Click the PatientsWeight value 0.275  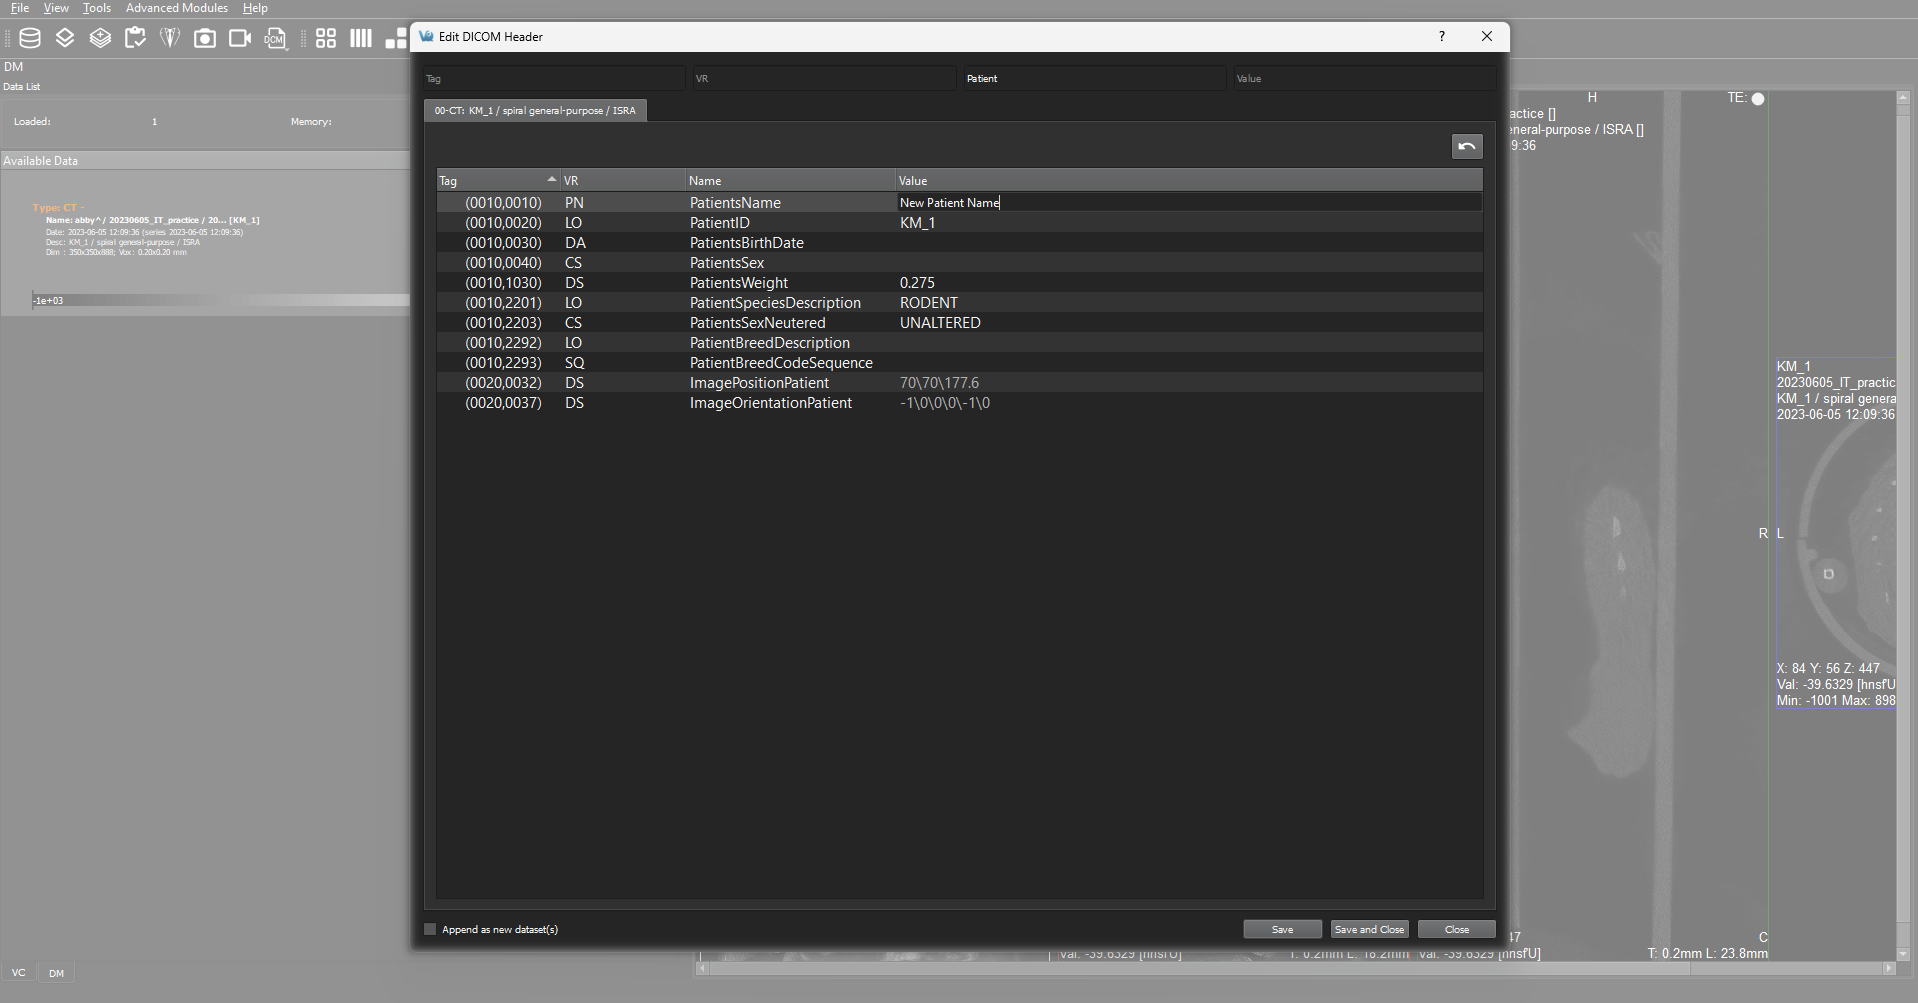point(917,283)
